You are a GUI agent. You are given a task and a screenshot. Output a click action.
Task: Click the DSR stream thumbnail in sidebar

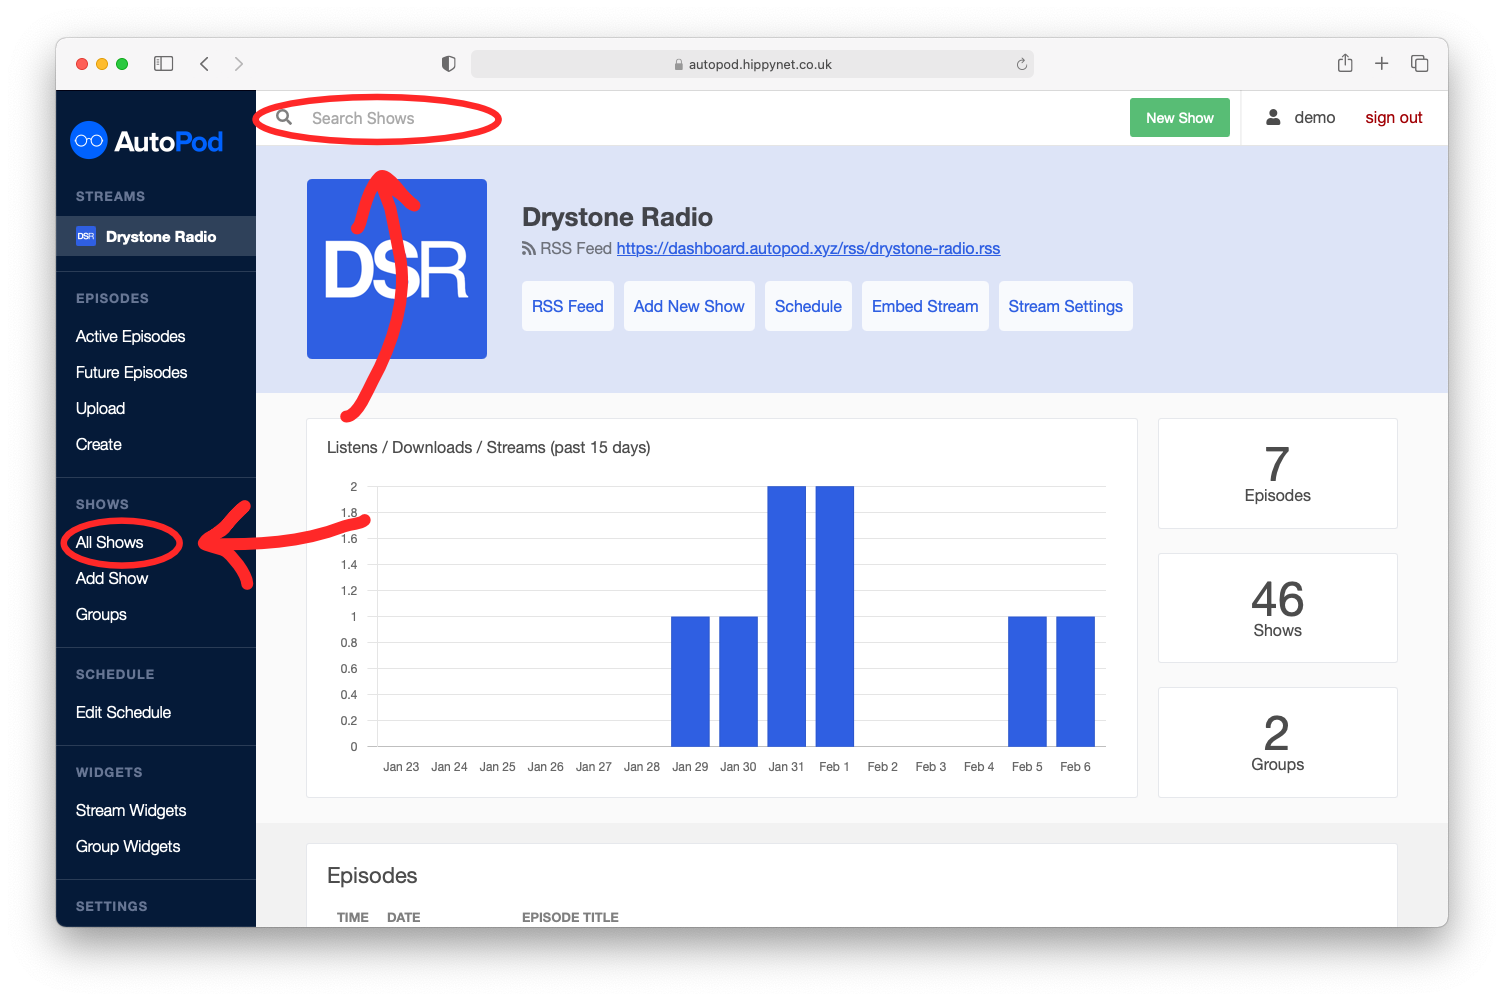point(86,236)
